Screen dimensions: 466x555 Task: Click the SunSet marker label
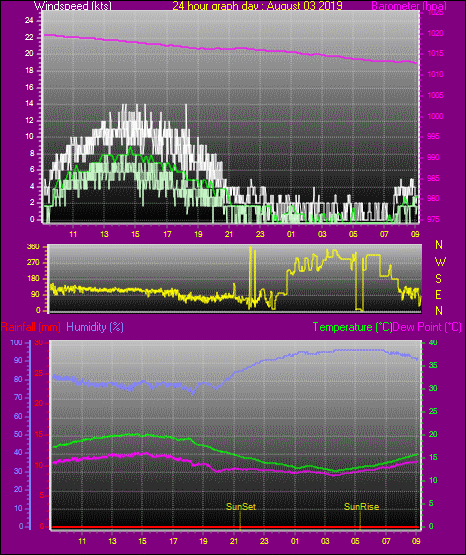241,507
